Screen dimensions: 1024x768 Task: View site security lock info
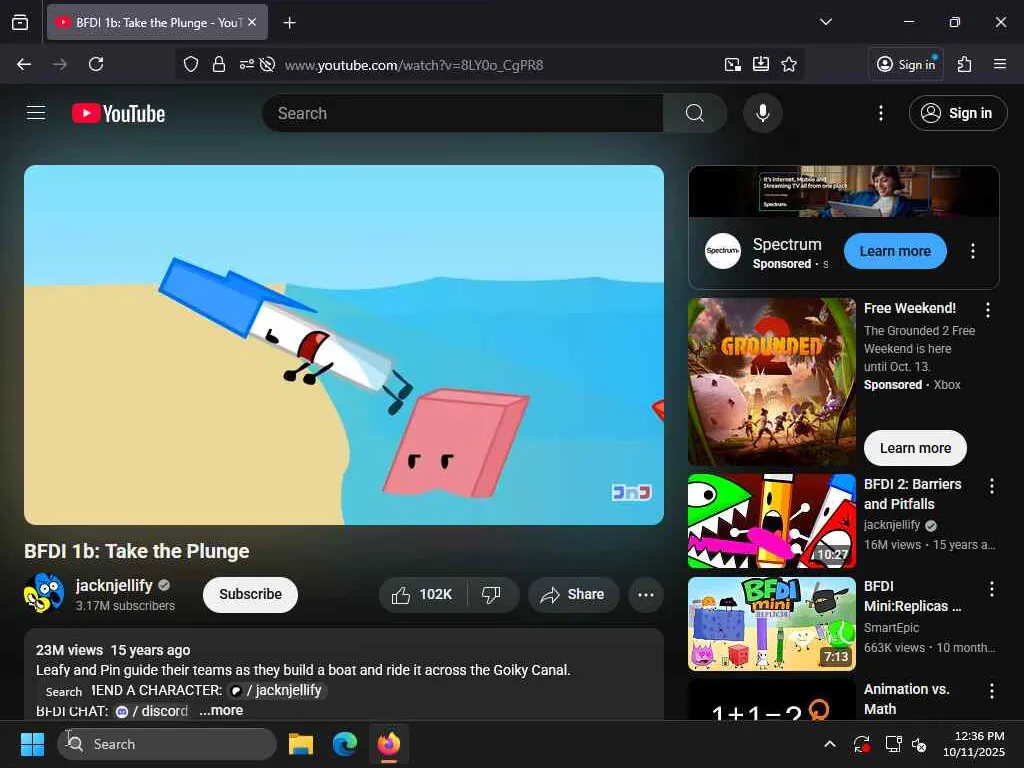point(219,64)
